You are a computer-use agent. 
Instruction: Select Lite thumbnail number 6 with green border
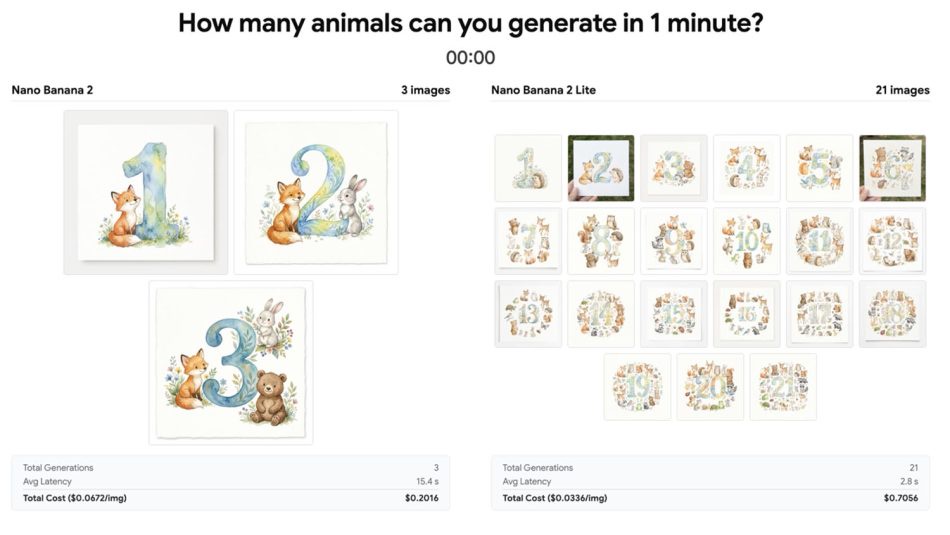pos(892,168)
